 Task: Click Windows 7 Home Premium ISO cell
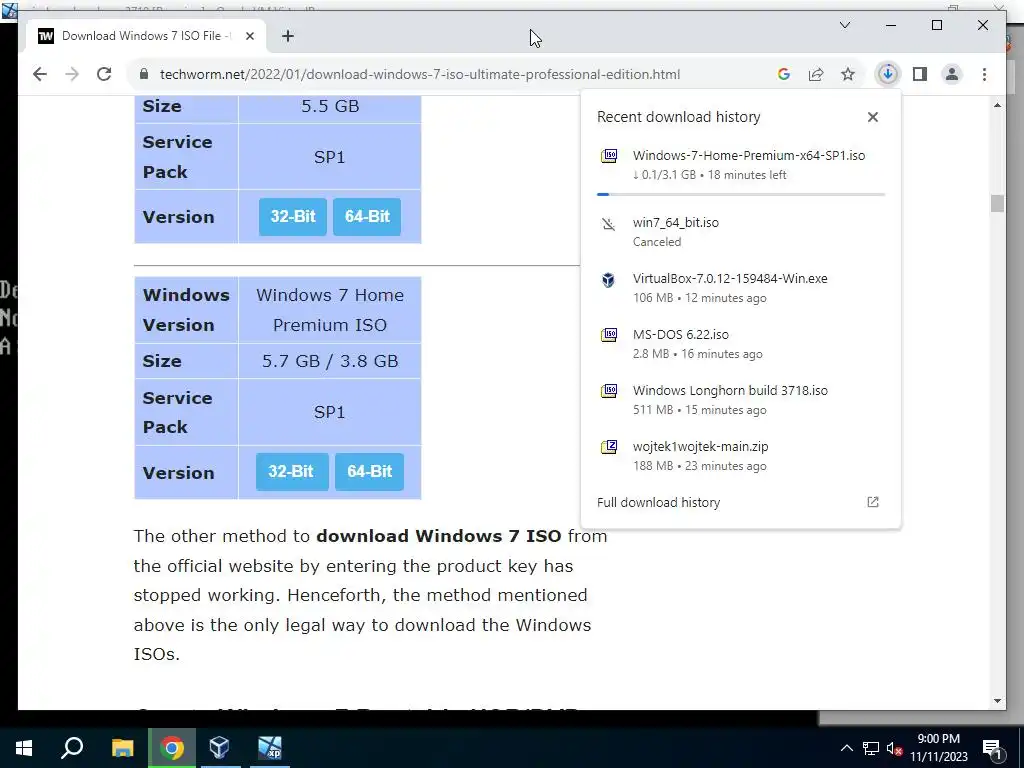(x=330, y=310)
